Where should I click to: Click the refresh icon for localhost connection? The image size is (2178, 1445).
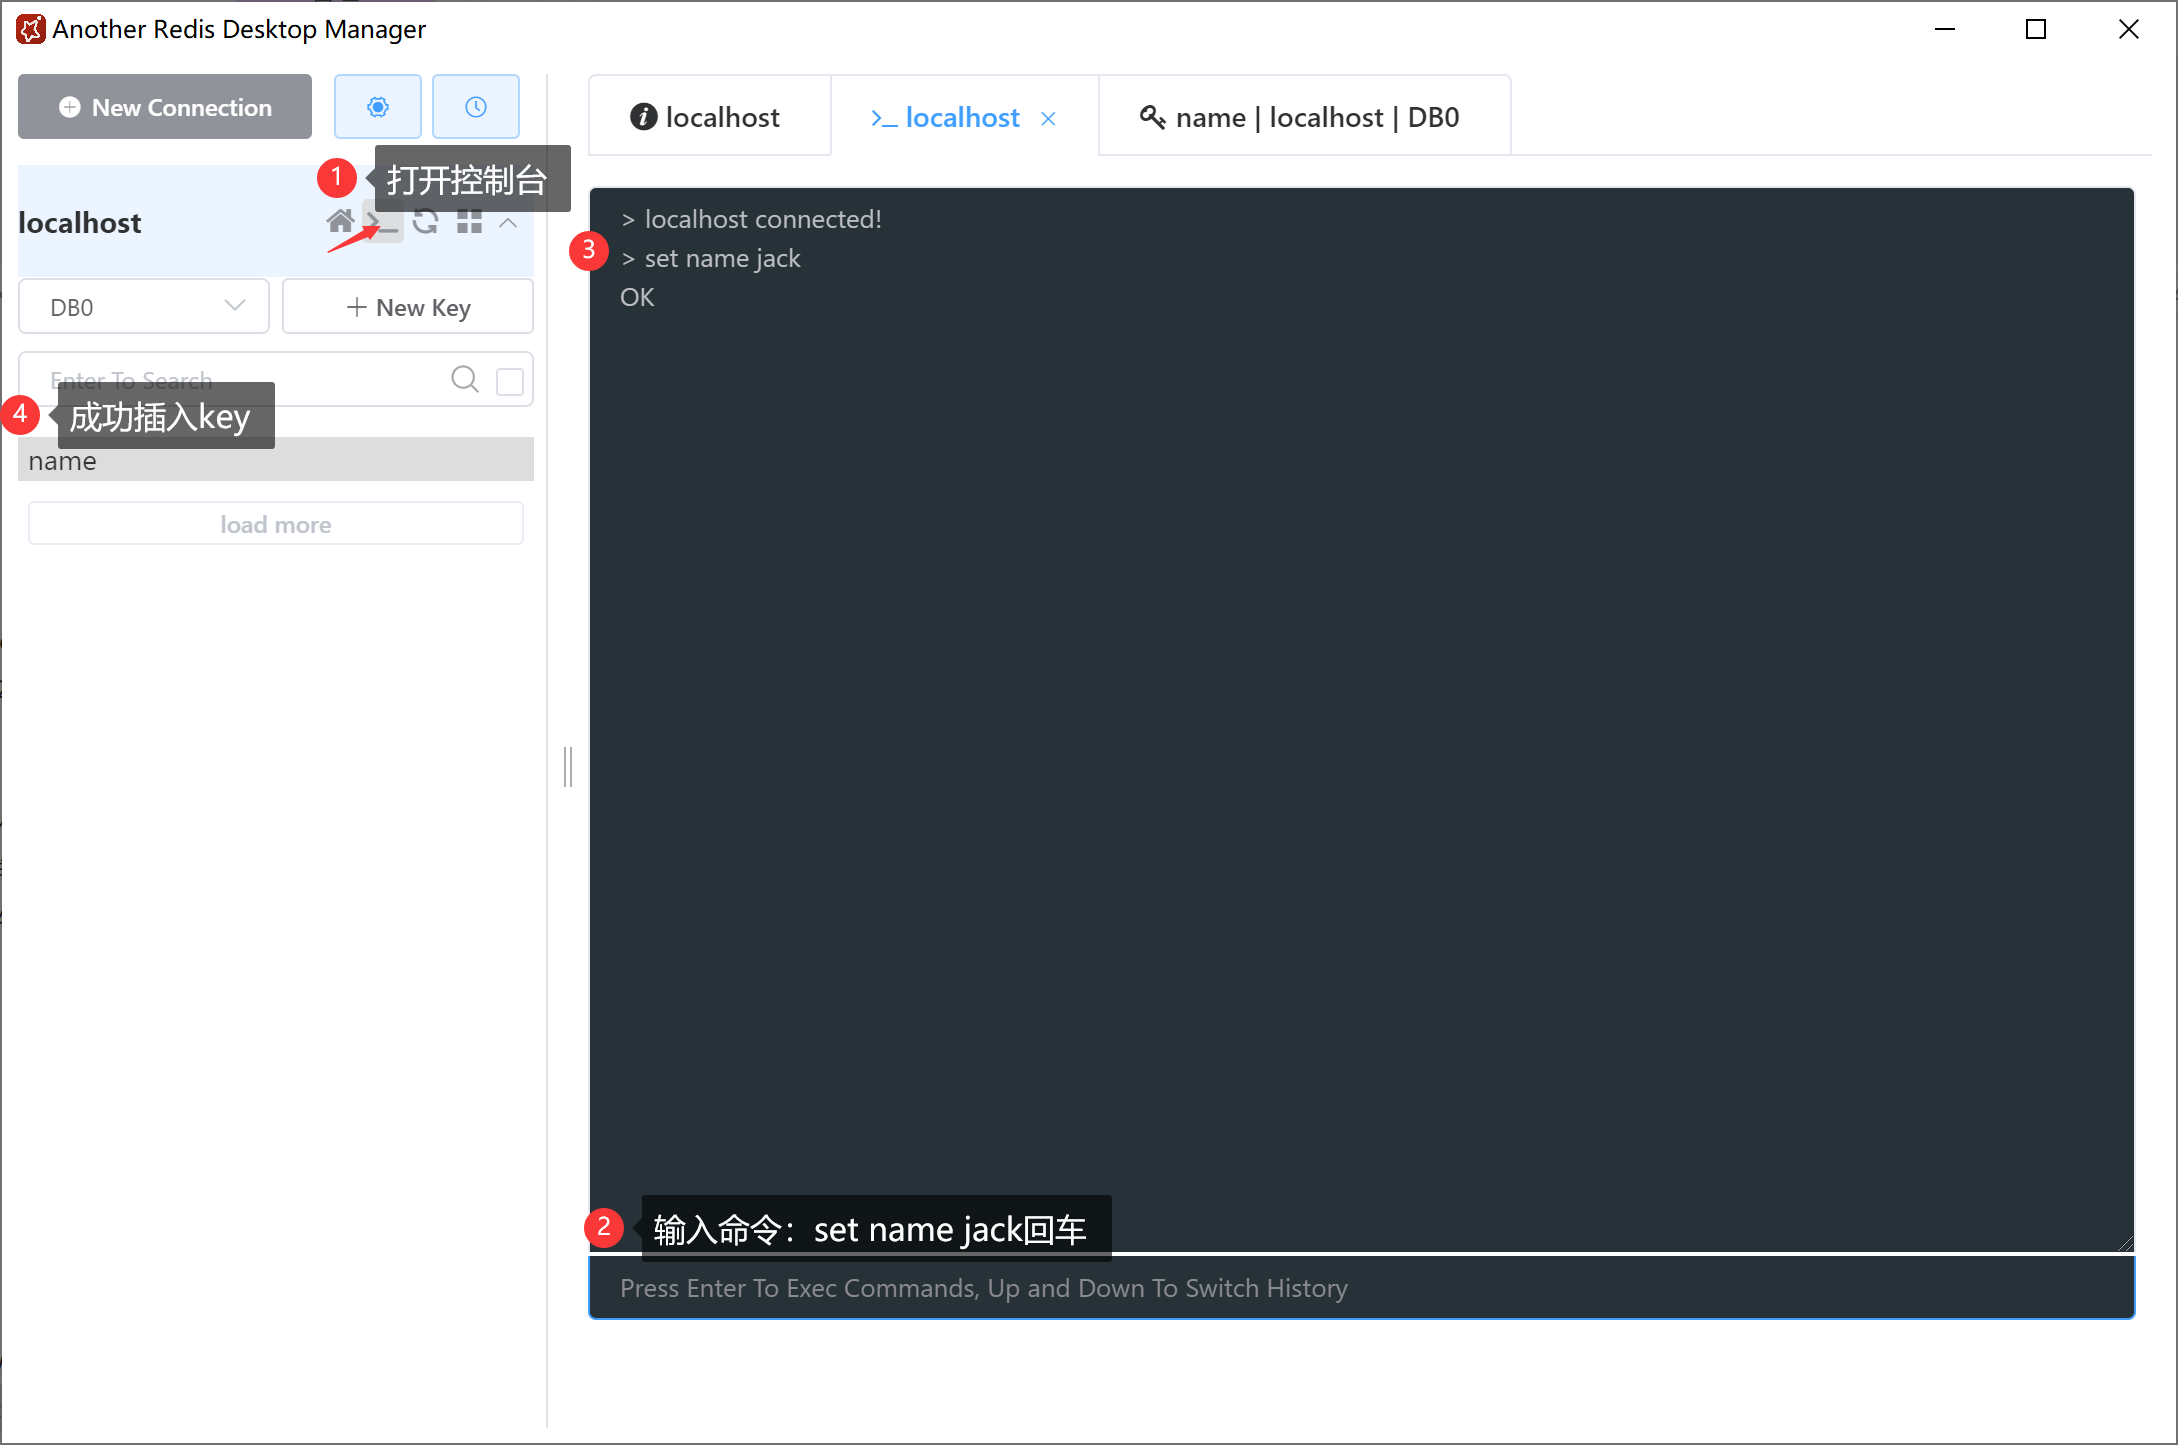tap(426, 222)
